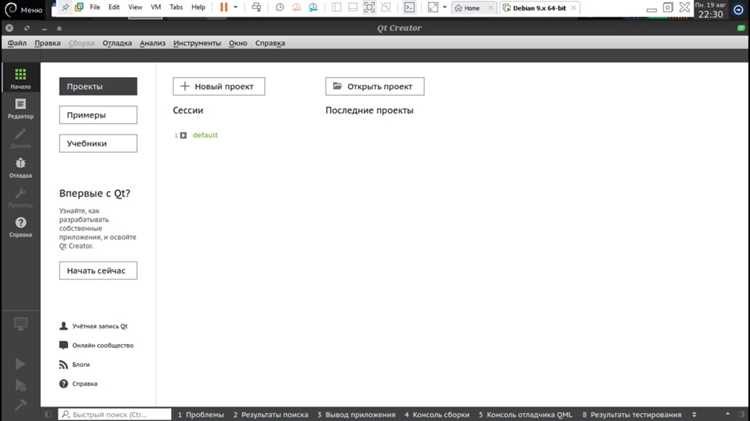Click the VMware console terminal icon
This screenshot has height=421, width=750.
[x=409, y=7]
